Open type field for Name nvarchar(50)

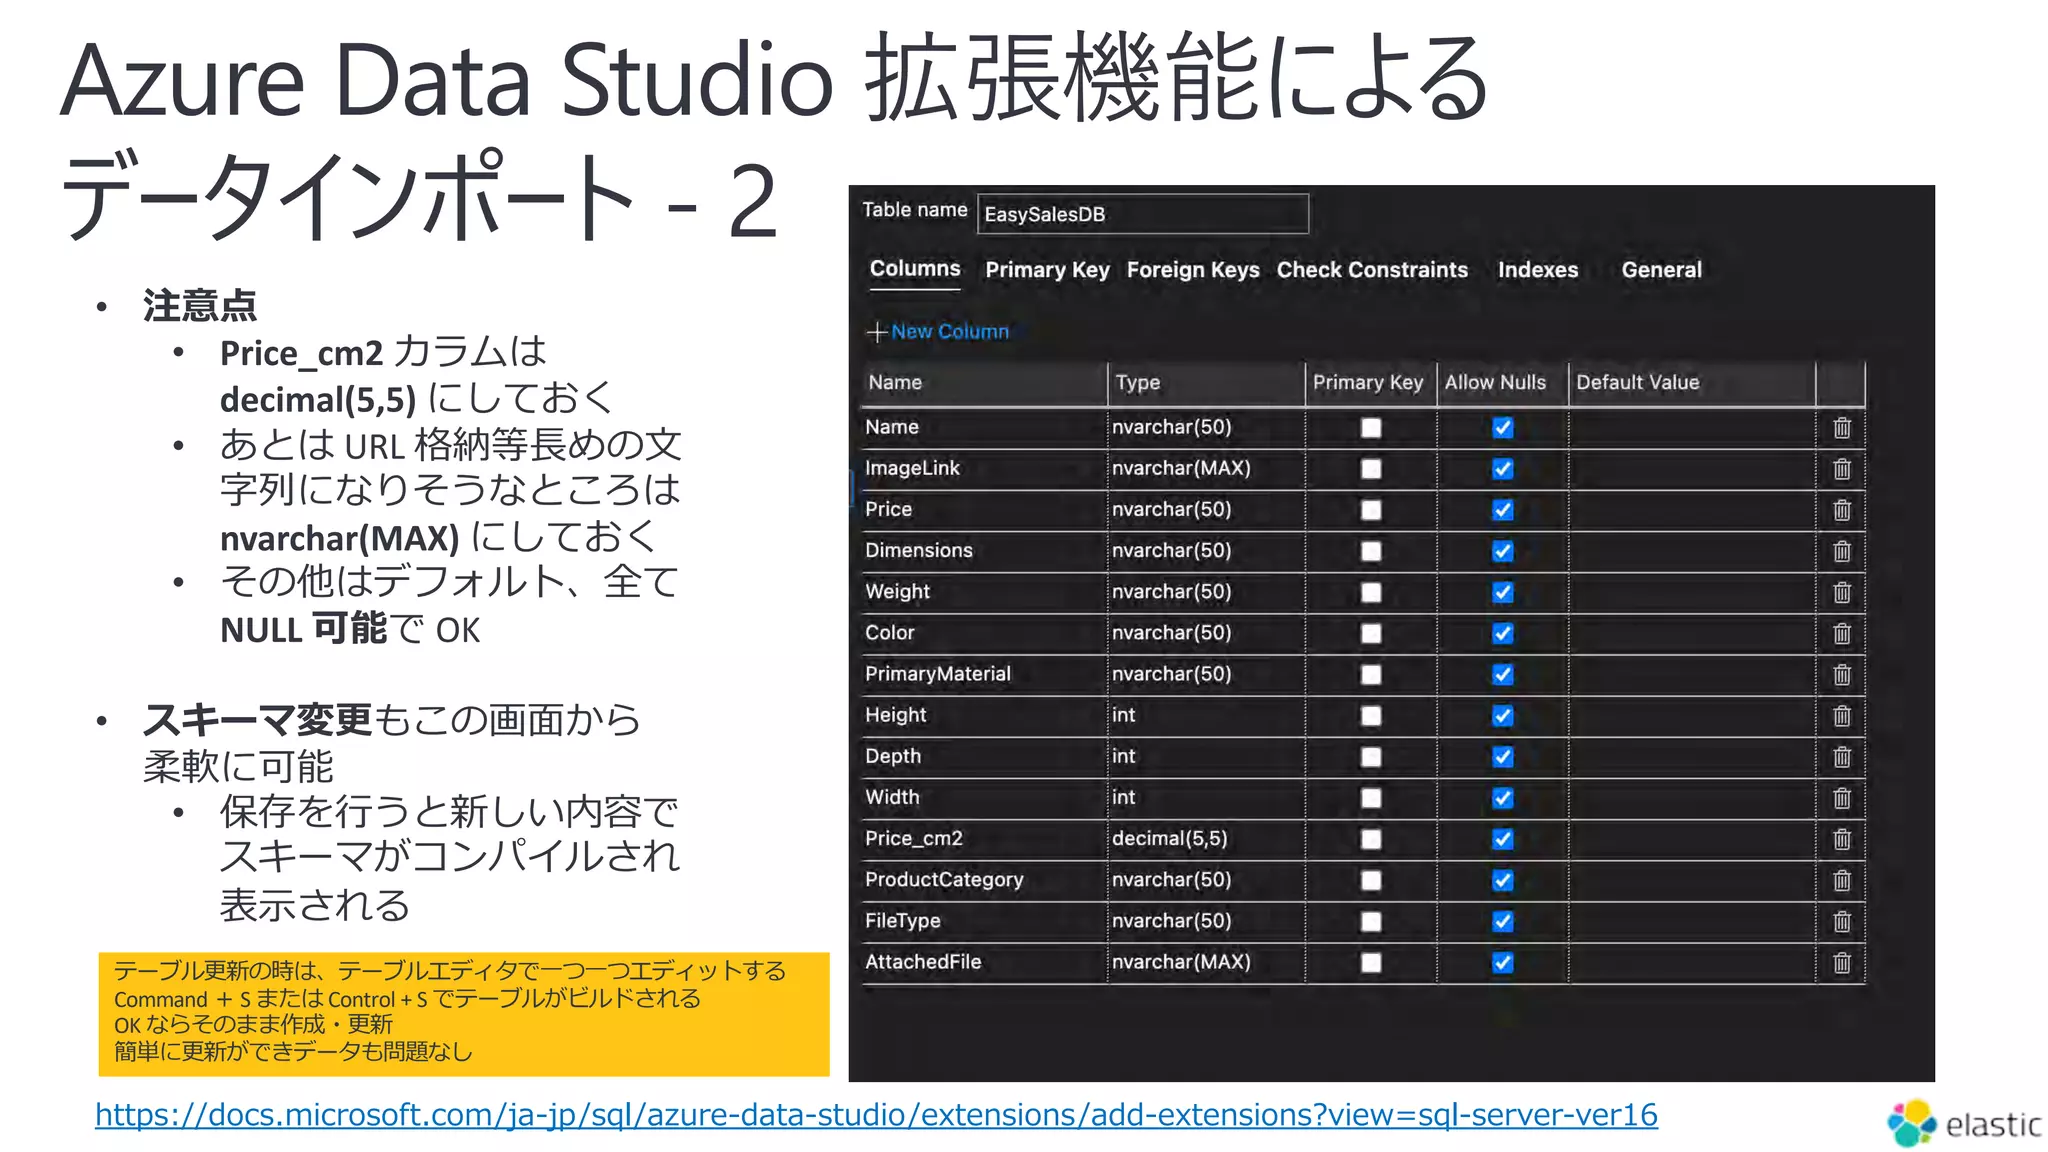tap(1205, 427)
